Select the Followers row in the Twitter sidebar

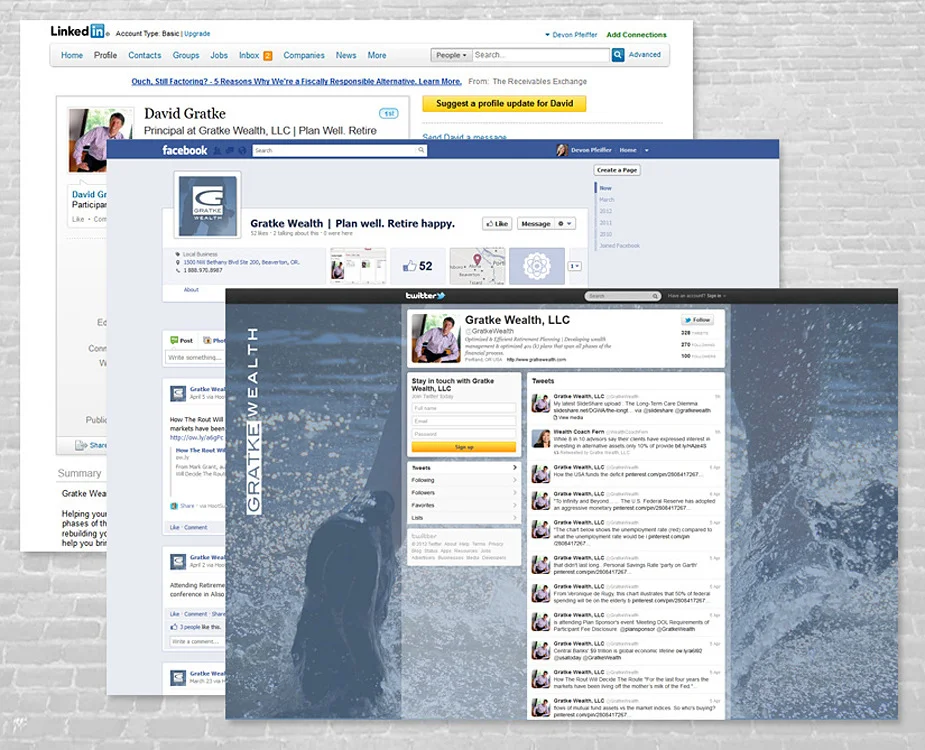click(x=464, y=493)
